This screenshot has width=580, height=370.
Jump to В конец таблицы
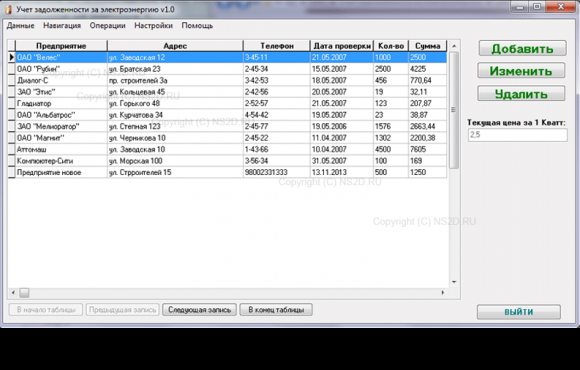point(276,310)
